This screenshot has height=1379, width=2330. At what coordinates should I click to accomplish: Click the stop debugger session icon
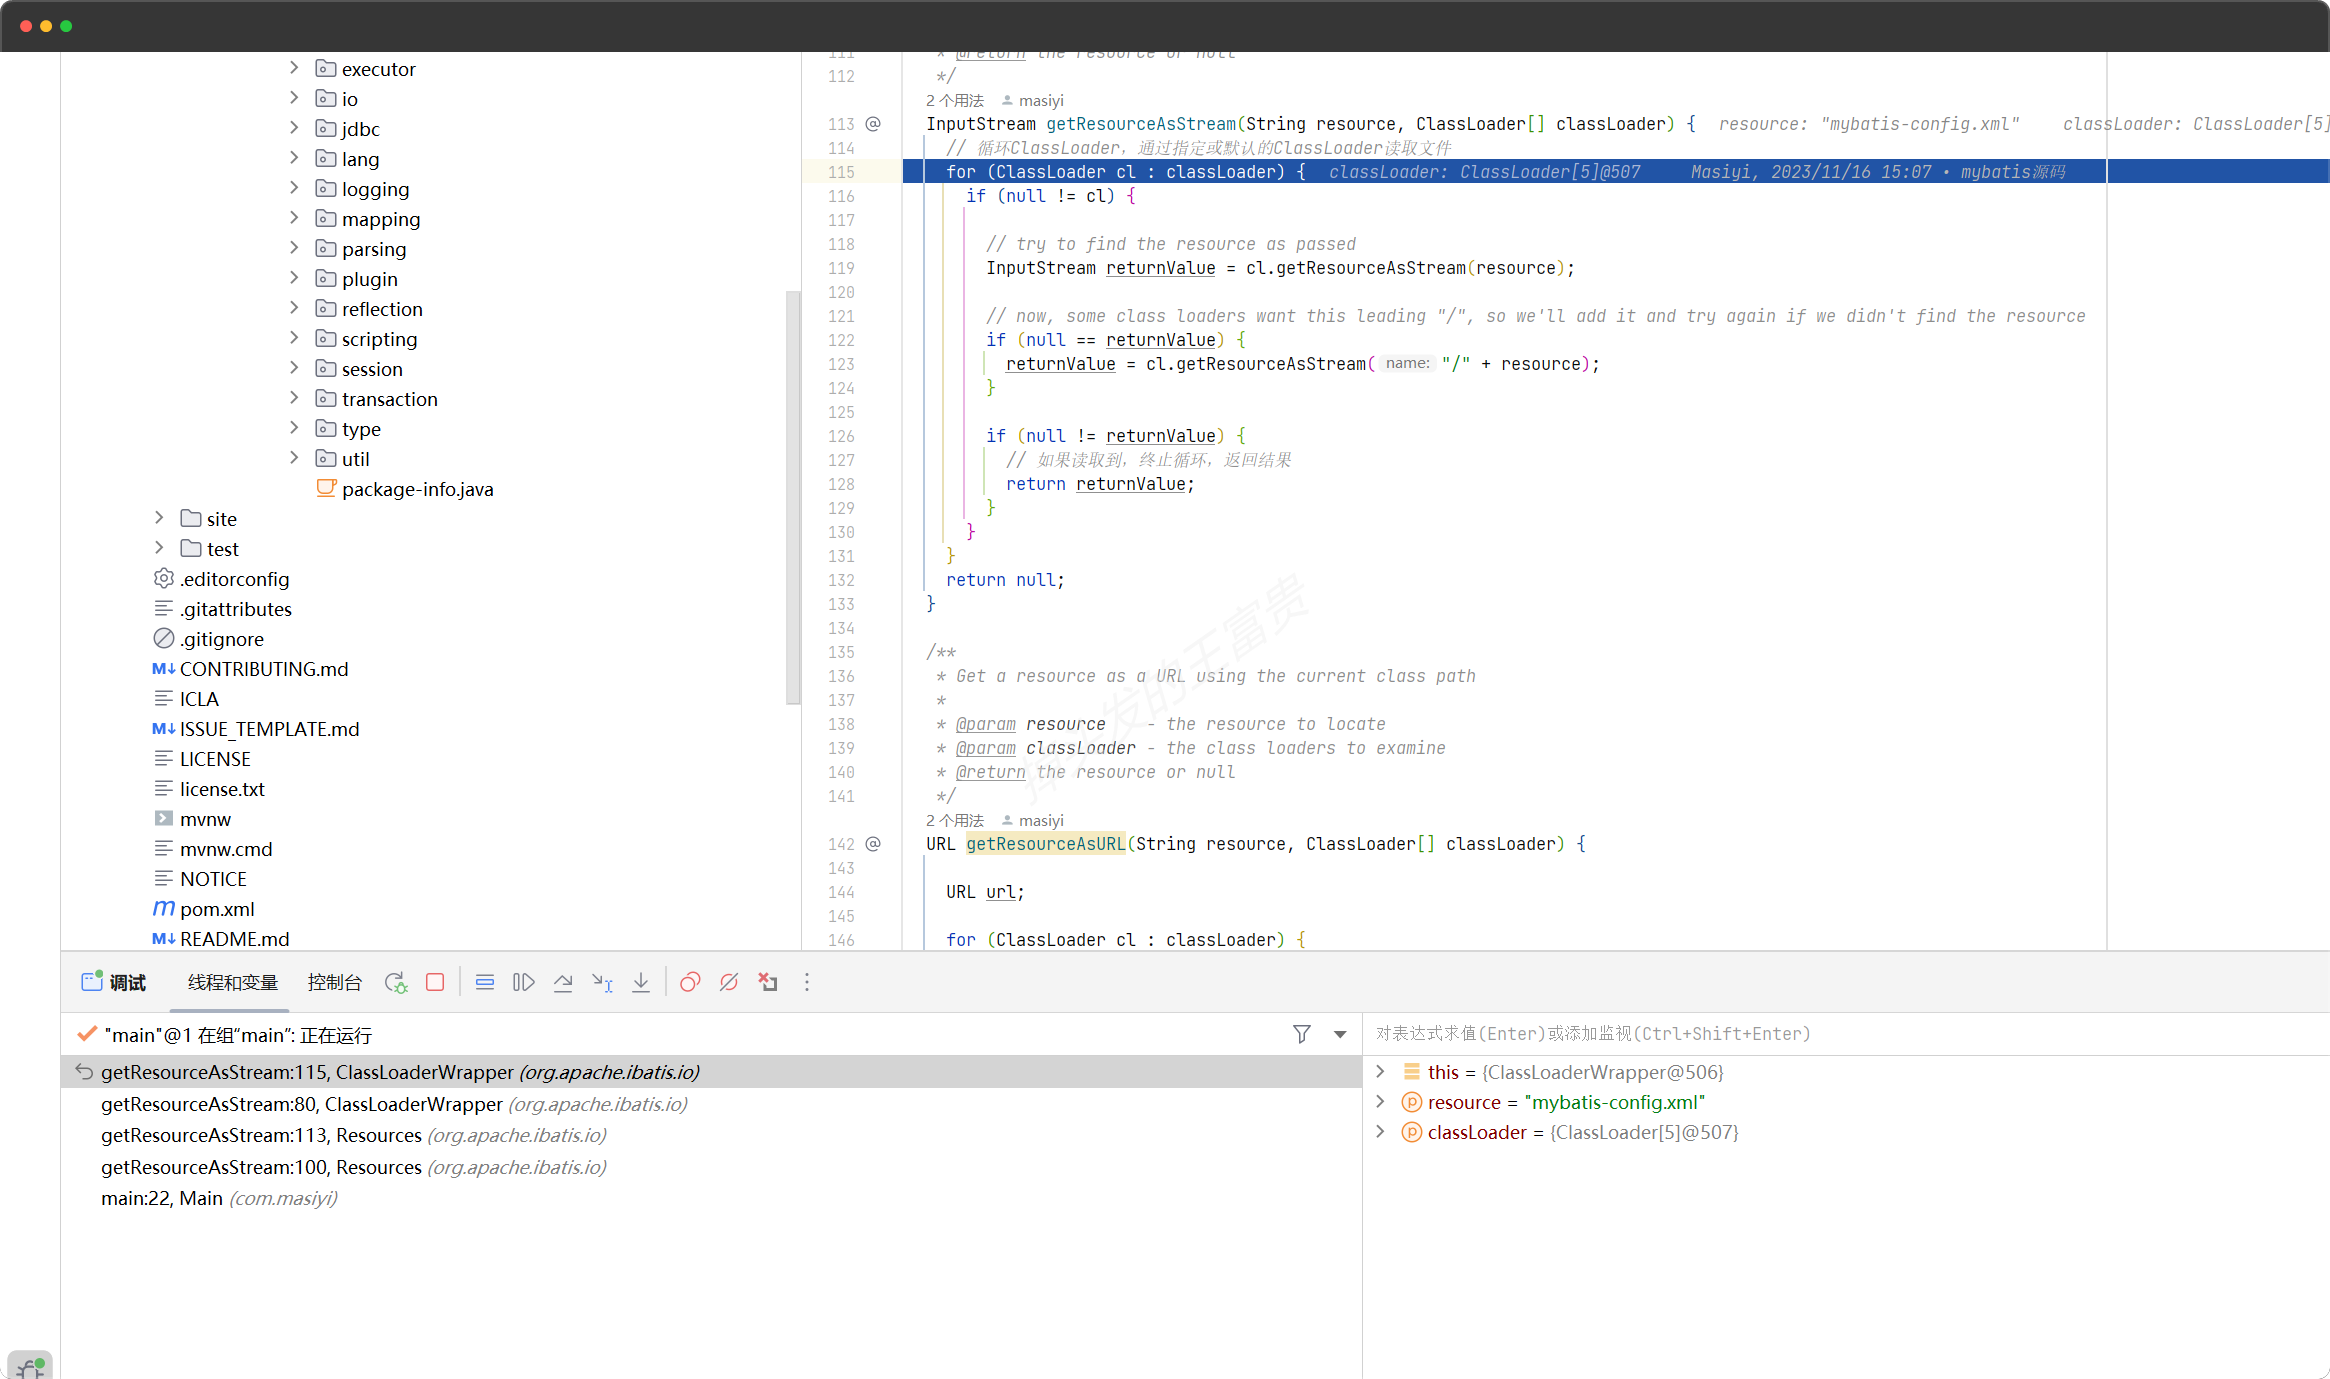[x=435, y=982]
